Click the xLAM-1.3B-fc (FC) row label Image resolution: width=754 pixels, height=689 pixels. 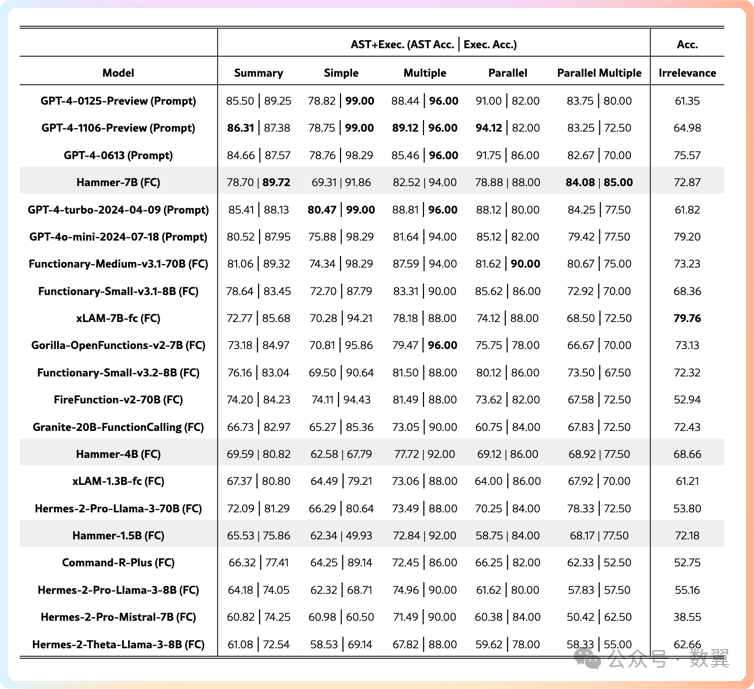click(118, 481)
